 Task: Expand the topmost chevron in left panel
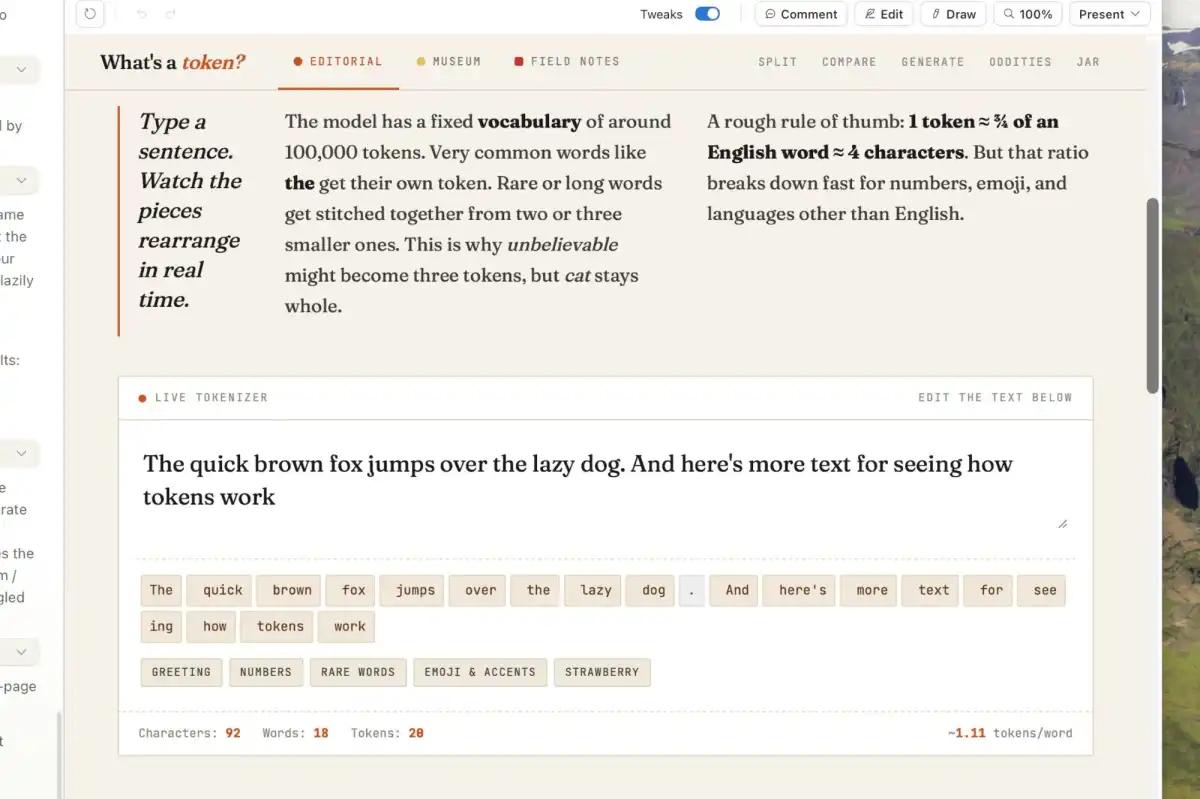click(21, 70)
